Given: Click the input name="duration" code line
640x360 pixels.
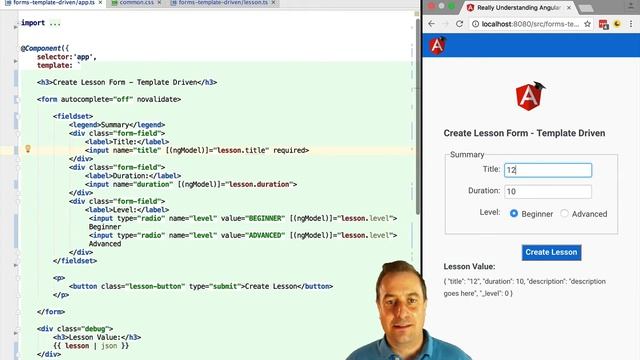Looking at the screenshot, I should coord(191,184).
